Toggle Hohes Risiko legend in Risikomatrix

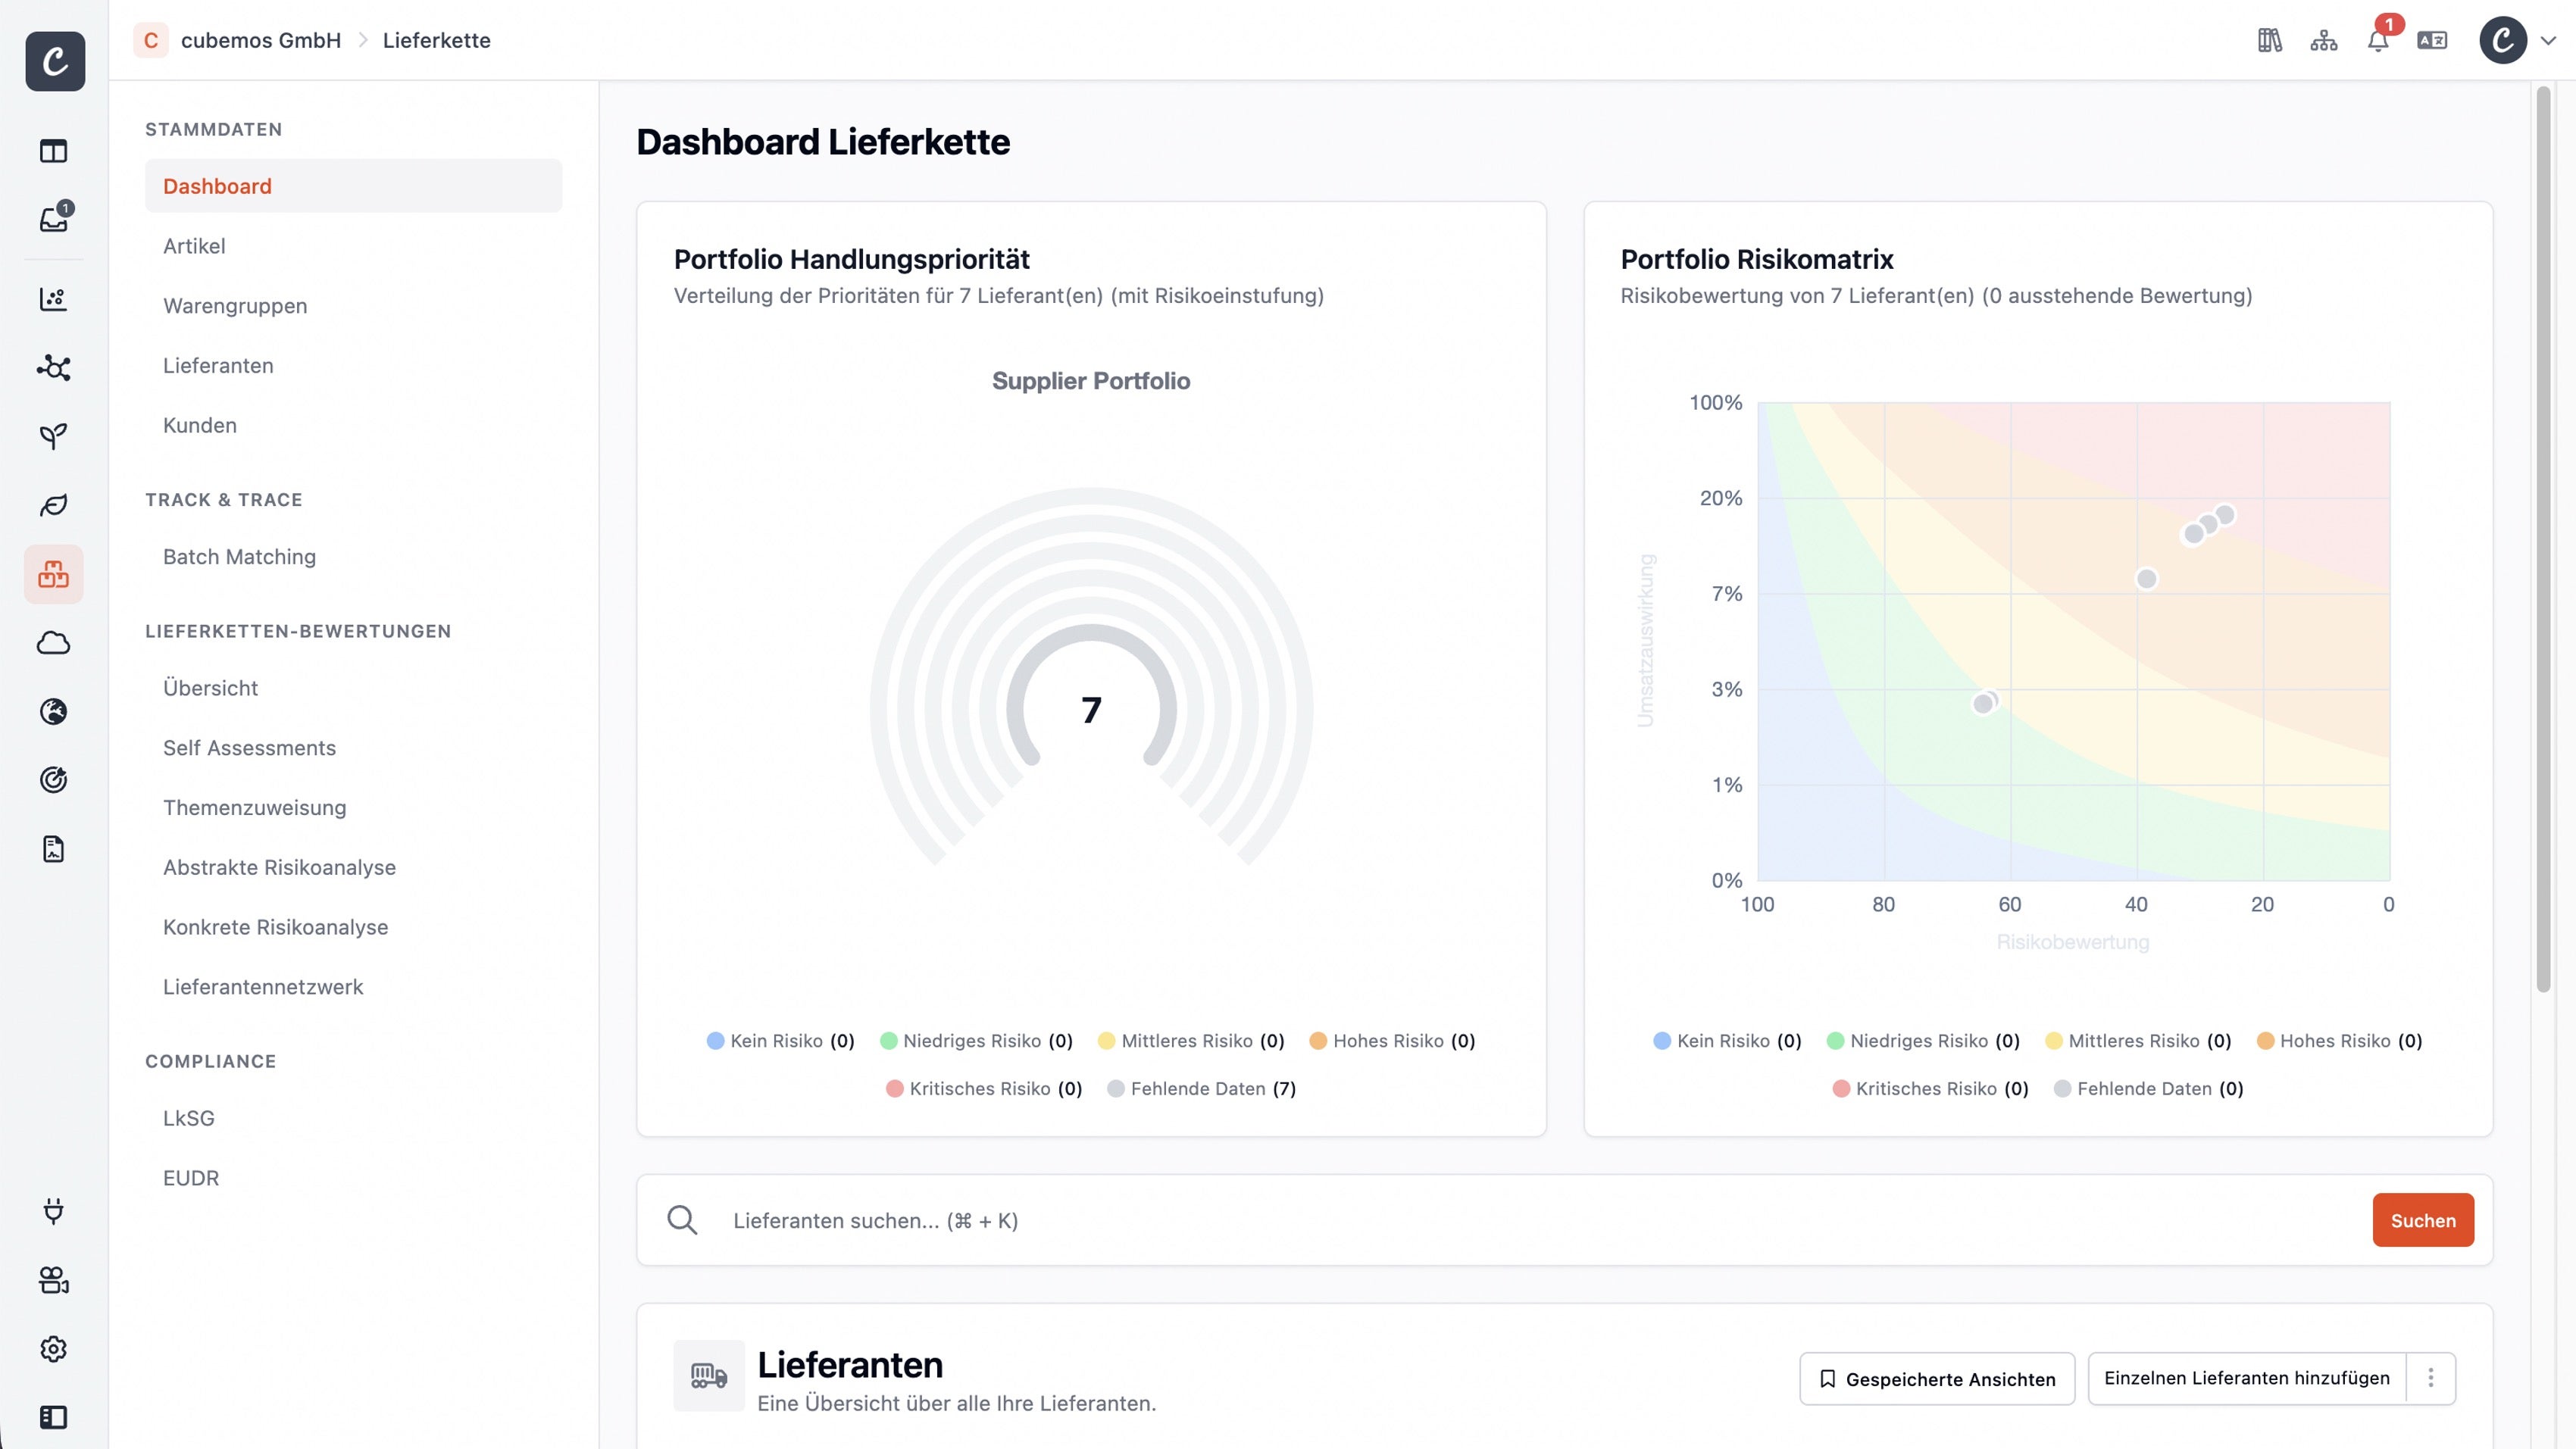[2339, 1041]
